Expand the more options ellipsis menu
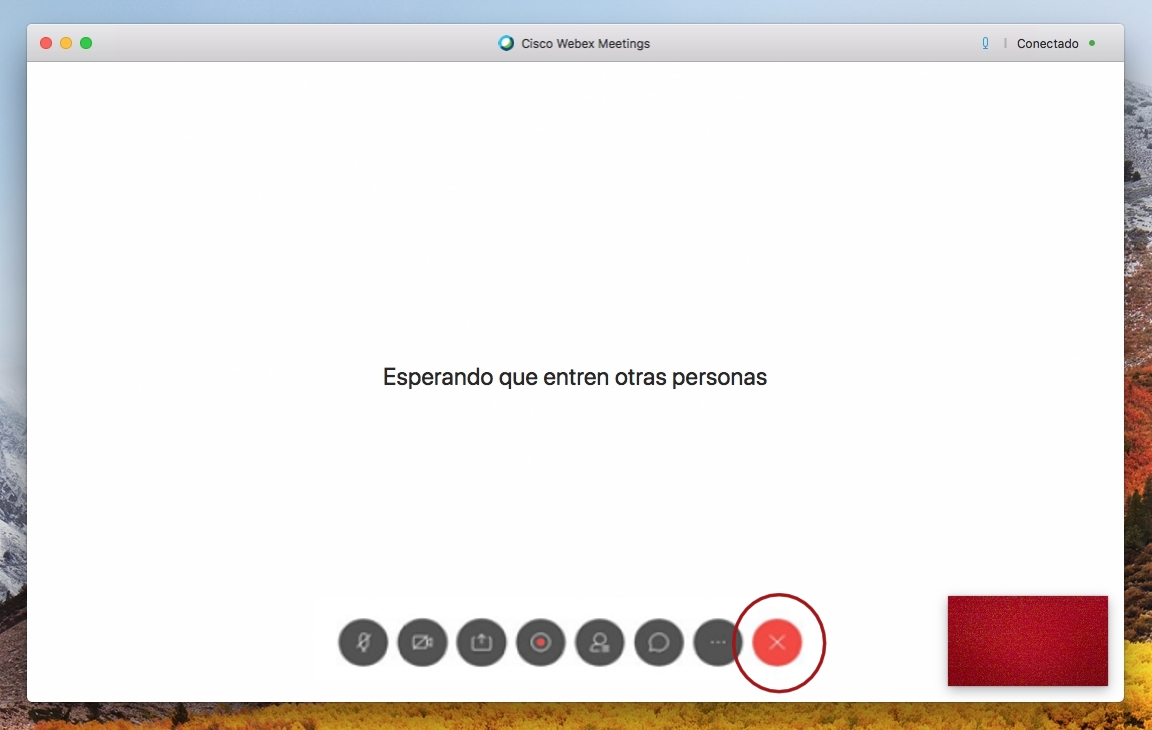 tap(717, 642)
